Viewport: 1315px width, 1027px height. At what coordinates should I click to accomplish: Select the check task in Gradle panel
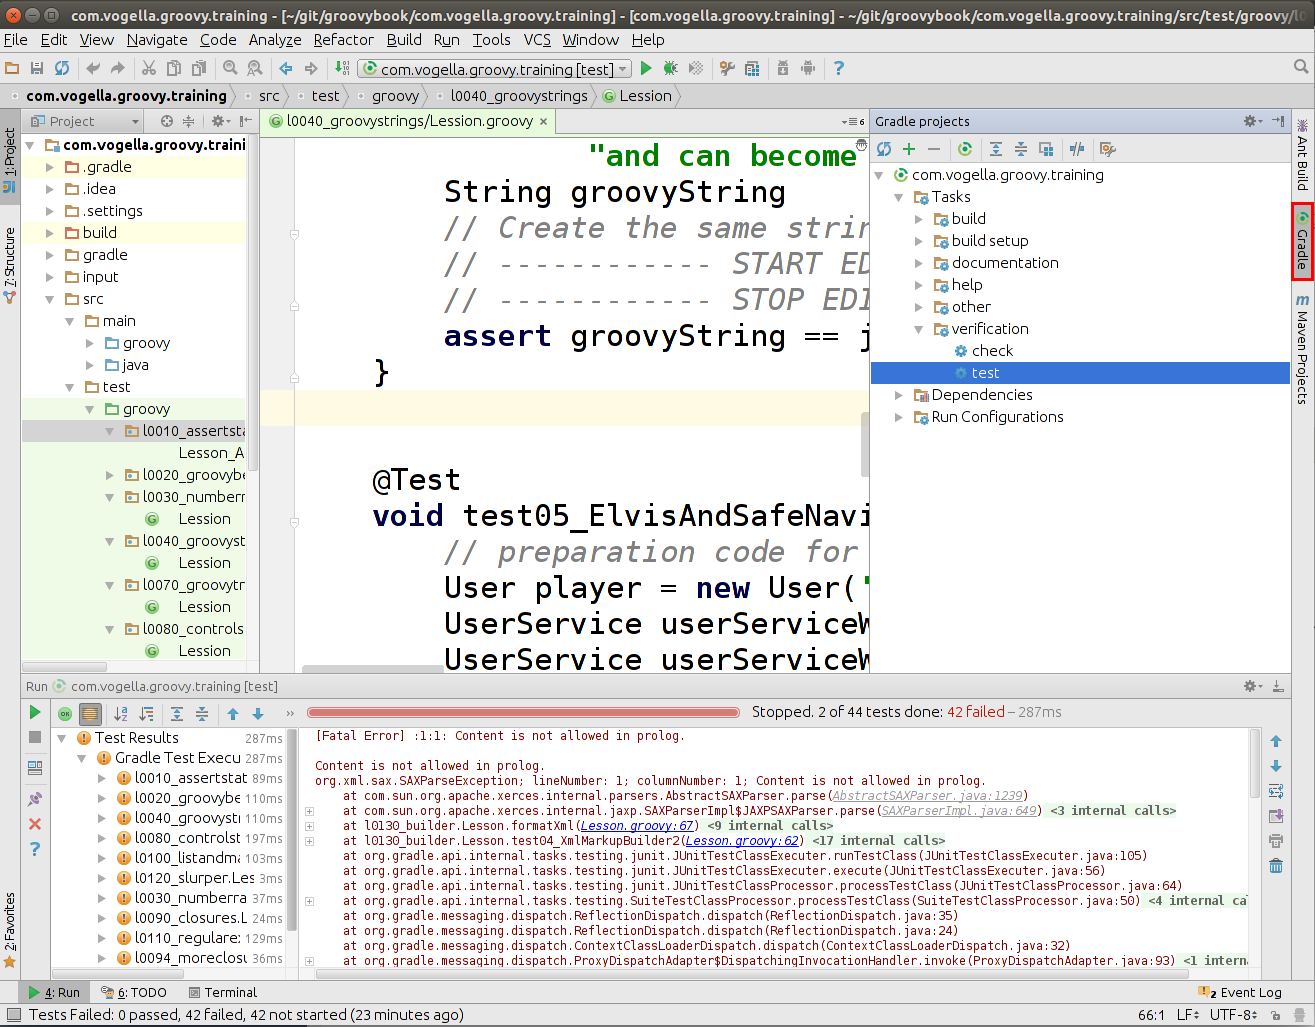[992, 351]
